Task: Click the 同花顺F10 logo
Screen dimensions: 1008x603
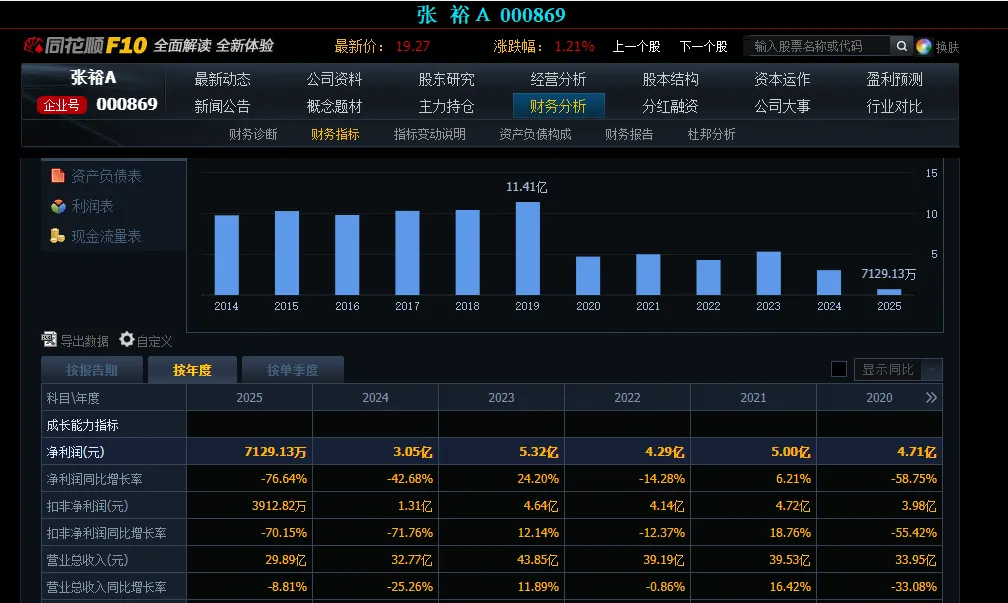Action: (85, 46)
